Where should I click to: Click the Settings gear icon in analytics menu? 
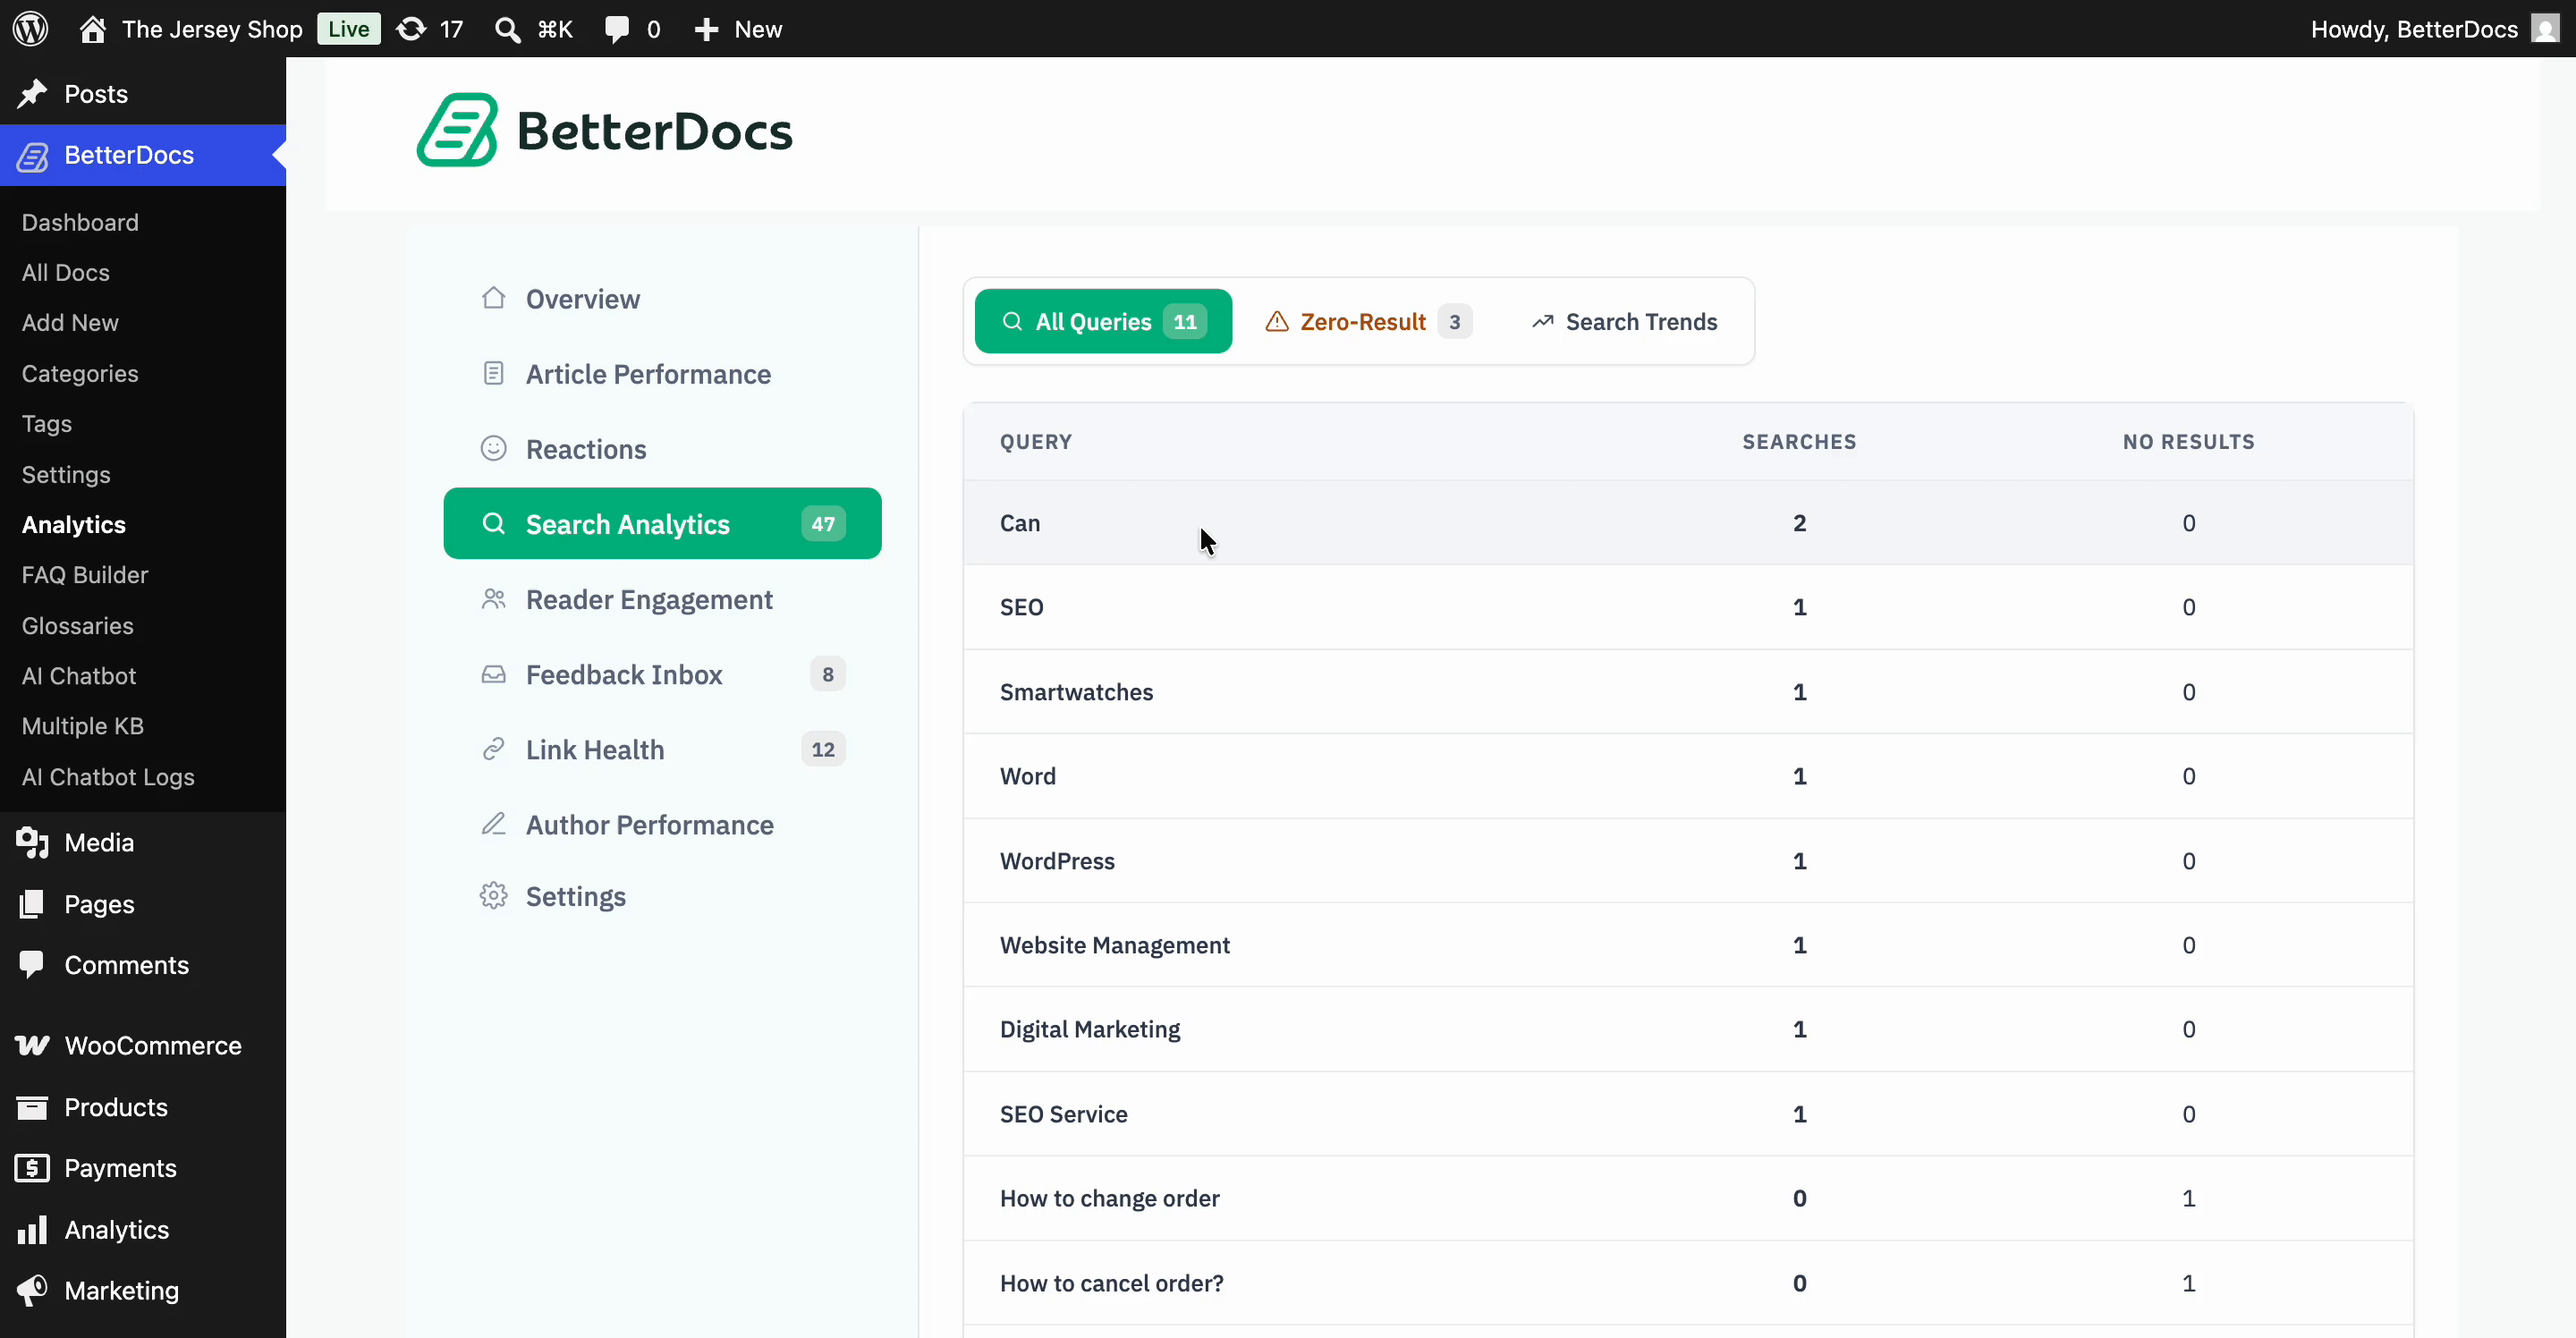pos(493,896)
